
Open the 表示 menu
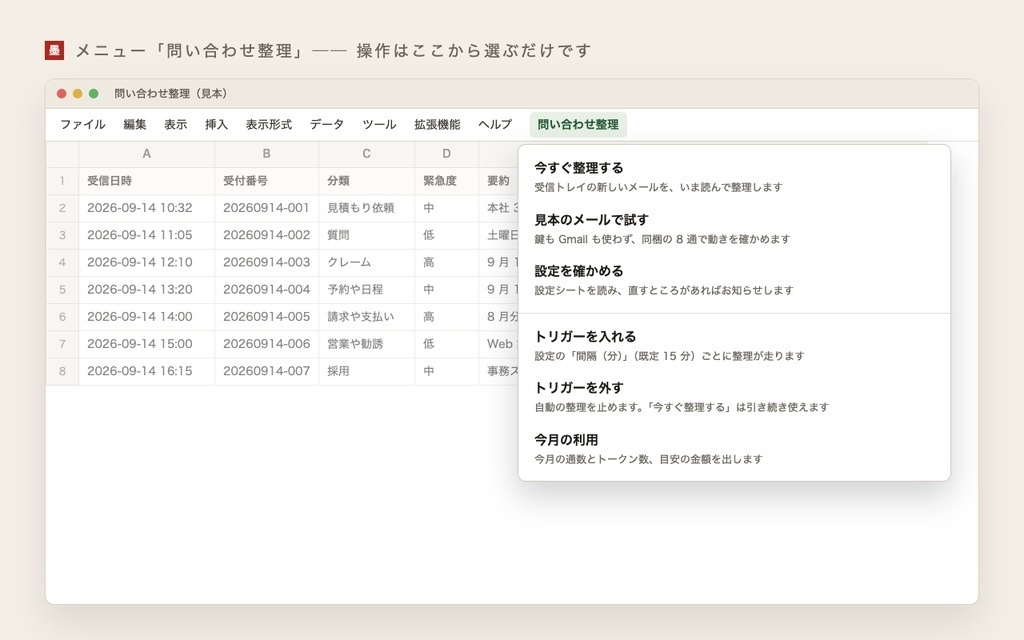click(x=175, y=124)
